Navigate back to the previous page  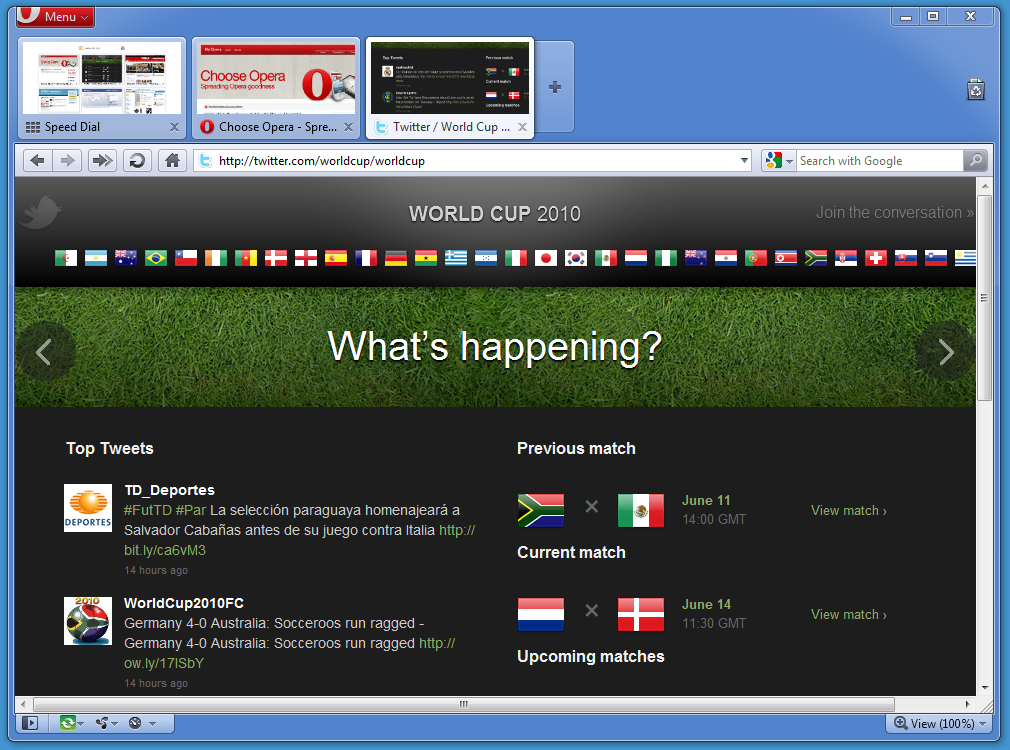coord(36,160)
